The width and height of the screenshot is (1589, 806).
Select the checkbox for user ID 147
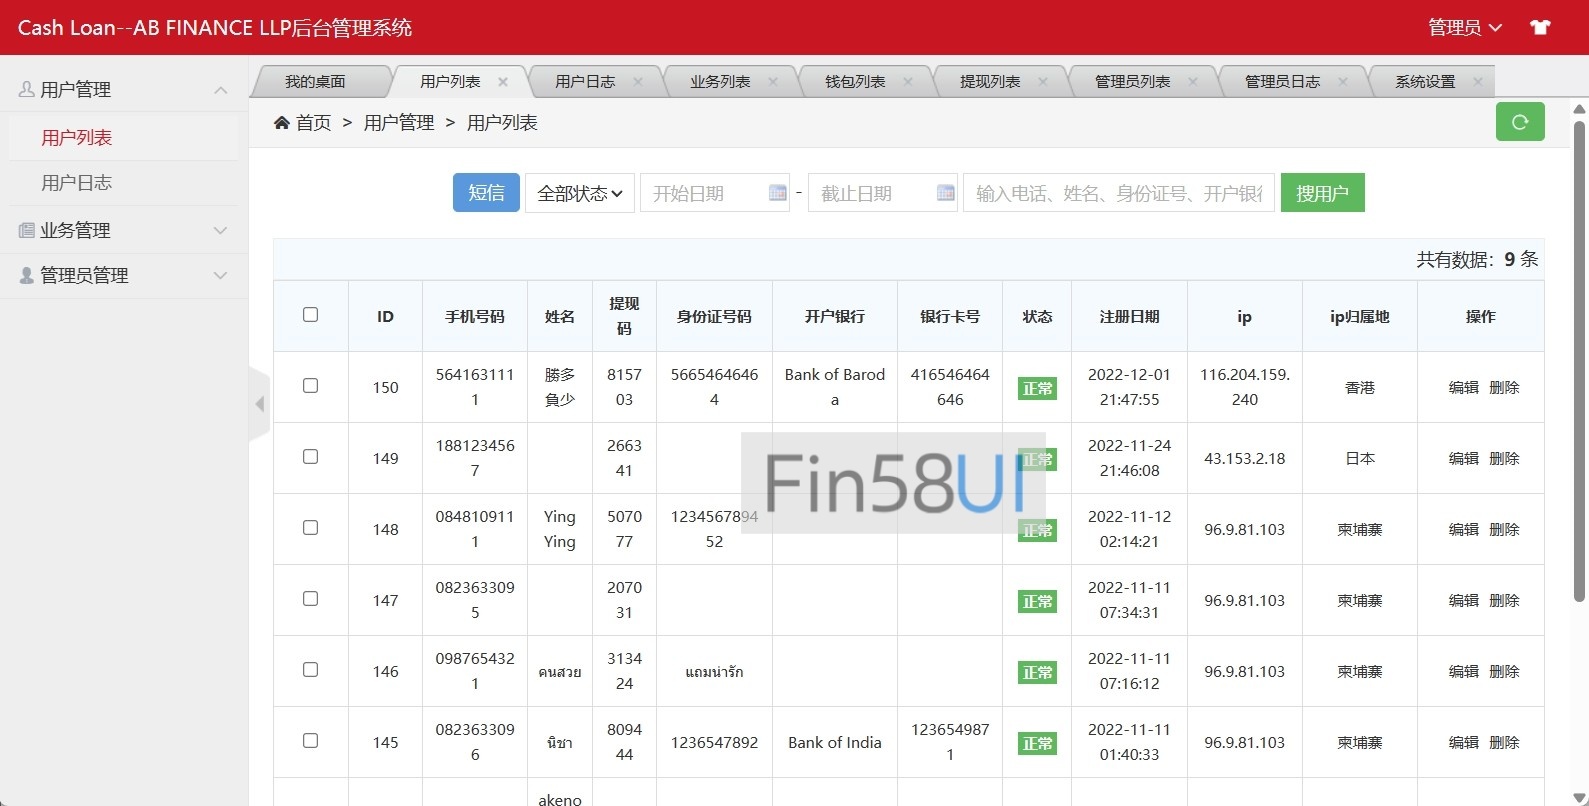(310, 599)
